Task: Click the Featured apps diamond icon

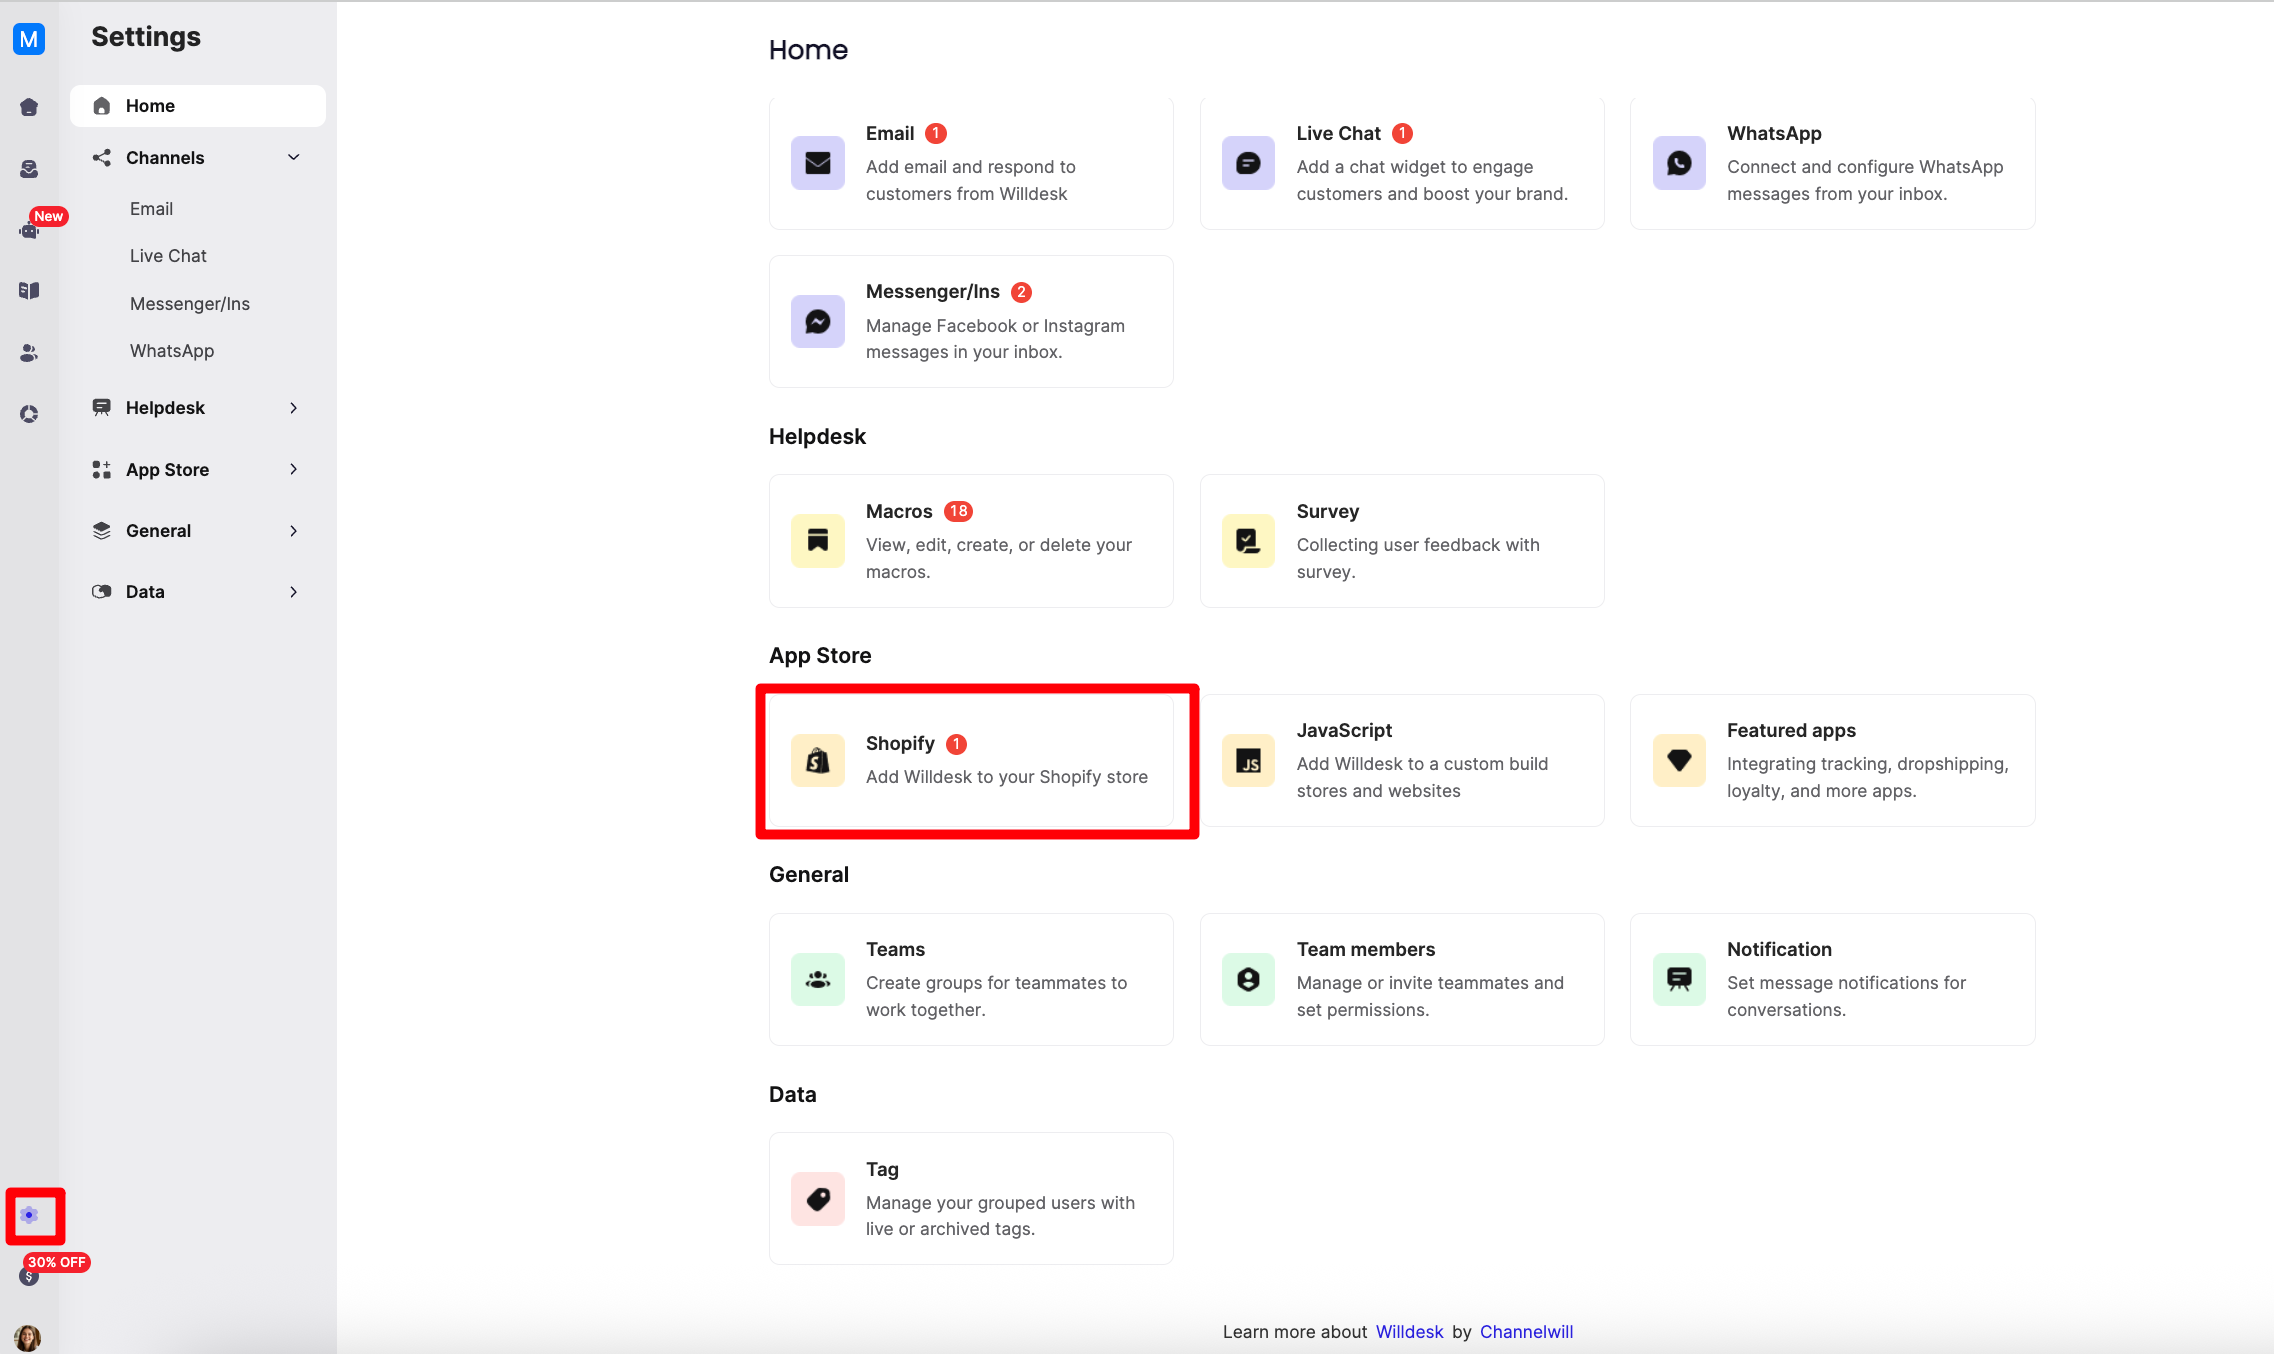Action: coord(1679,761)
